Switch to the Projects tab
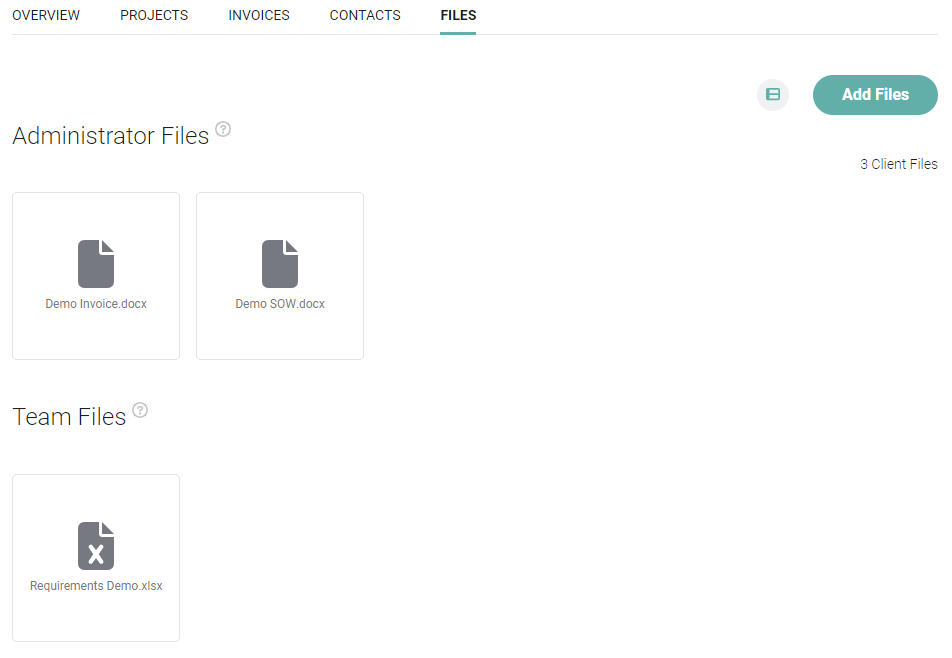Image resolution: width=952 pixels, height=658 pixels. pyautogui.click(x=154, y=16)
